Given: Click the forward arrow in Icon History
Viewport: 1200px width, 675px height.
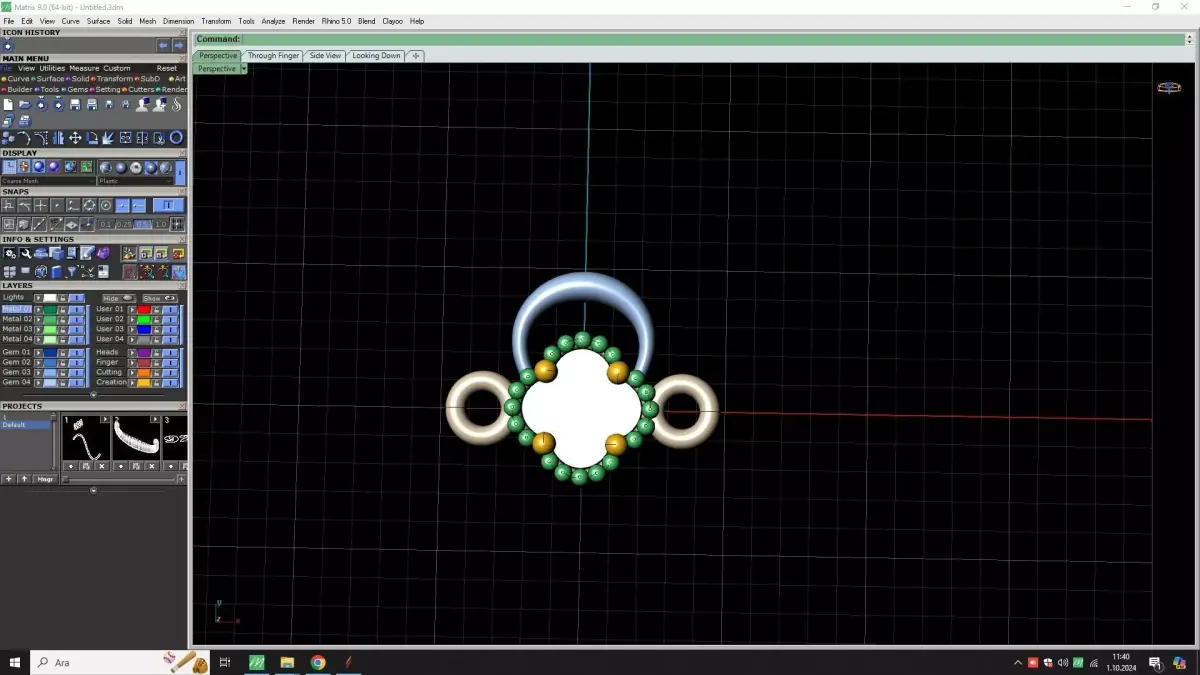Looking at the screenshot, I should coord(179,45).
